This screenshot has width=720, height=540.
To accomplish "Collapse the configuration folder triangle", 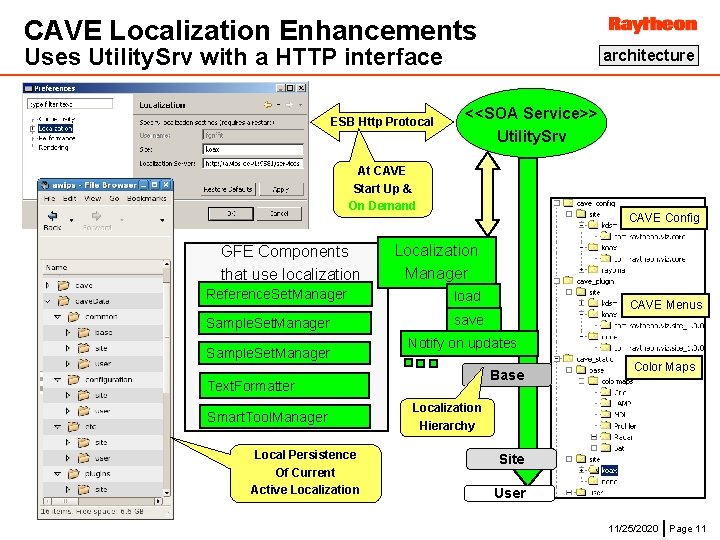I will click(57, 380).
